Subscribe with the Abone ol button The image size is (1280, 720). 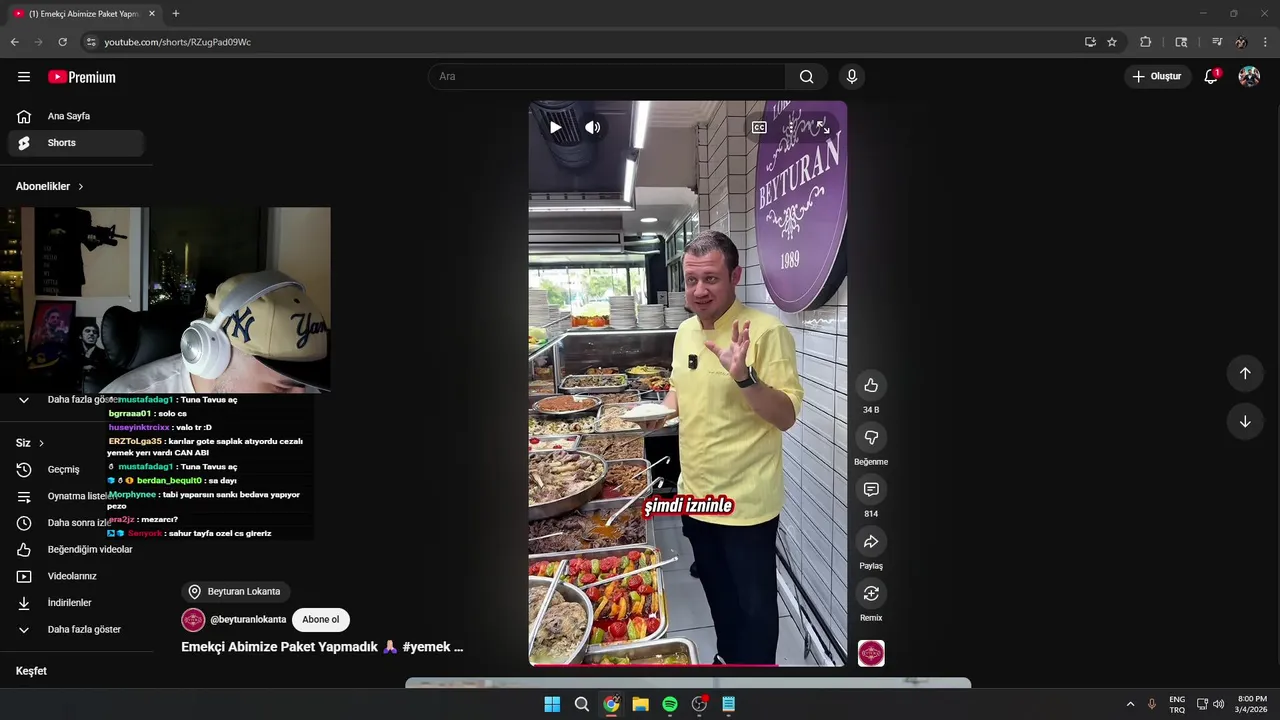point(321,620)
